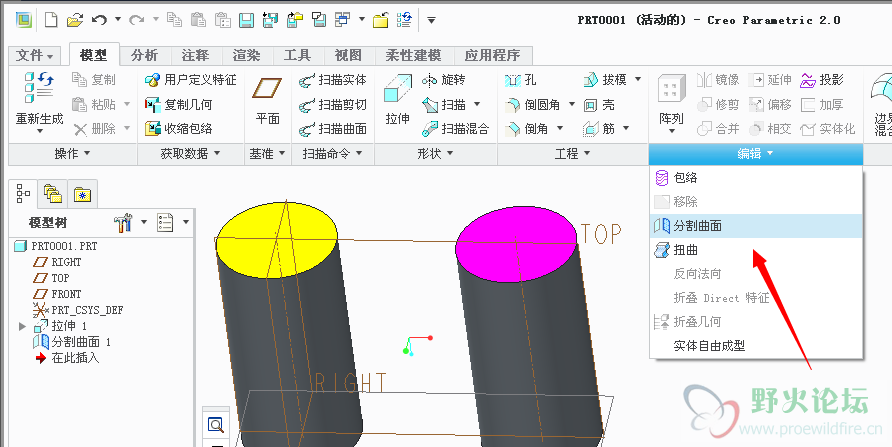Start the 旋转 revolve tool
Viewport: 892px width, 447px height.
point(443,80)
